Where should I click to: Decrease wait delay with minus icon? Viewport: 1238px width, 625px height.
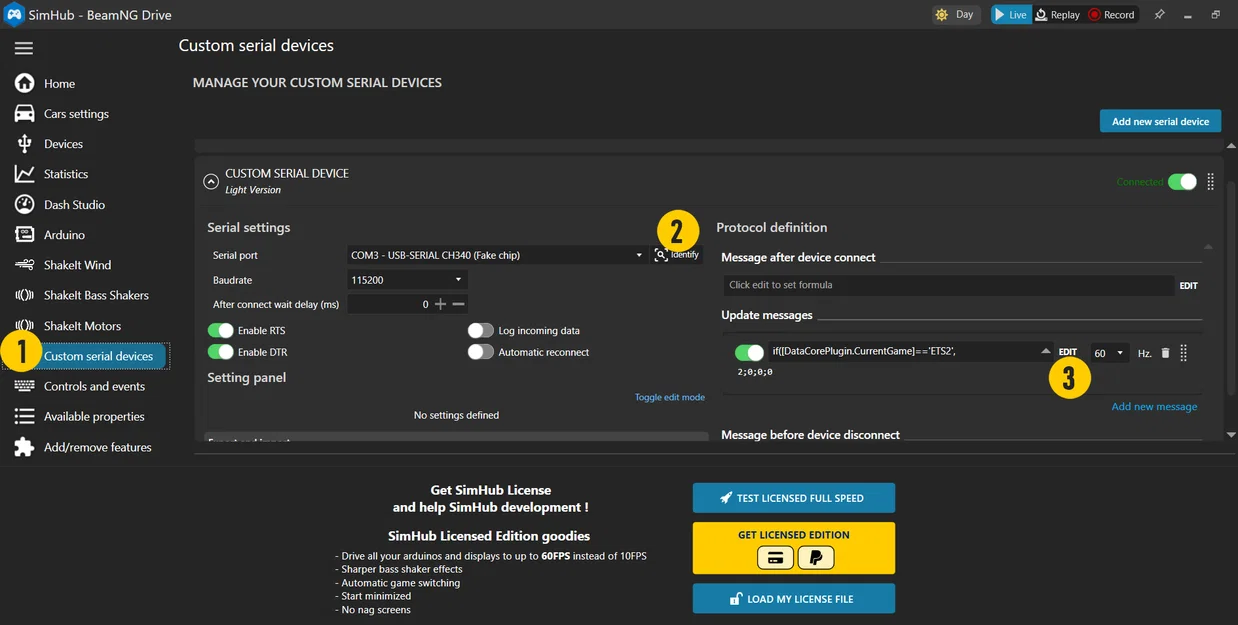point(458,304)
